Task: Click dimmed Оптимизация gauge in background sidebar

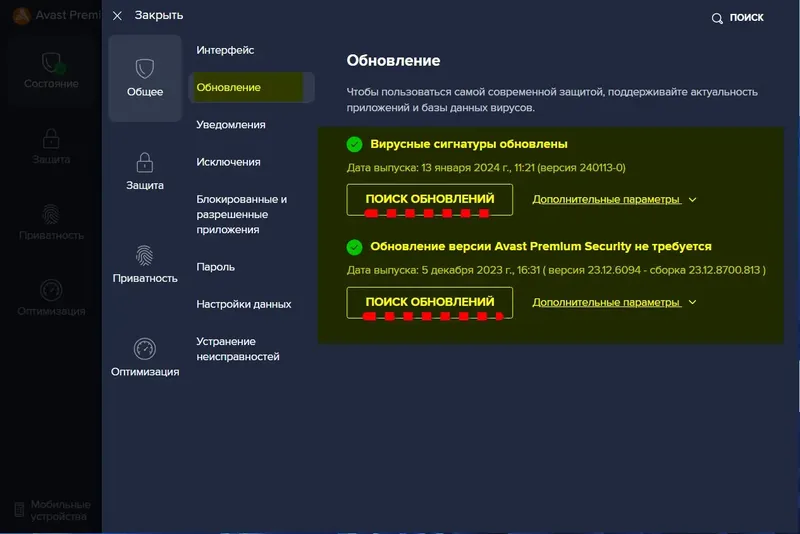Action: [51, 290]
